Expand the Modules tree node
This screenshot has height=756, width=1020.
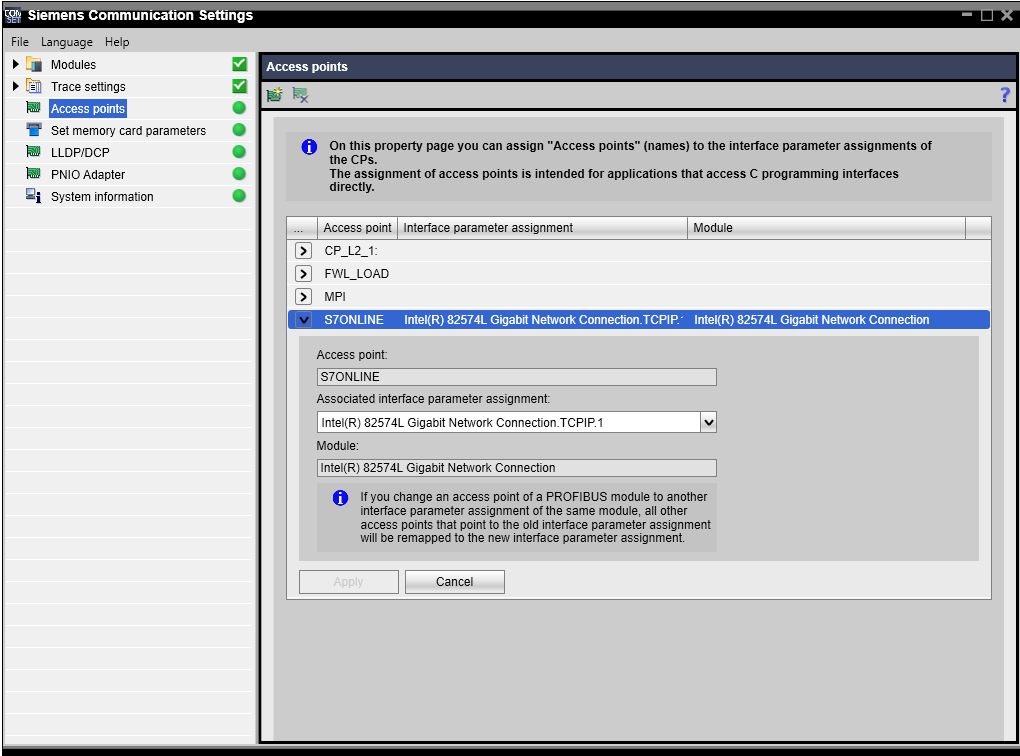[16, 64]
